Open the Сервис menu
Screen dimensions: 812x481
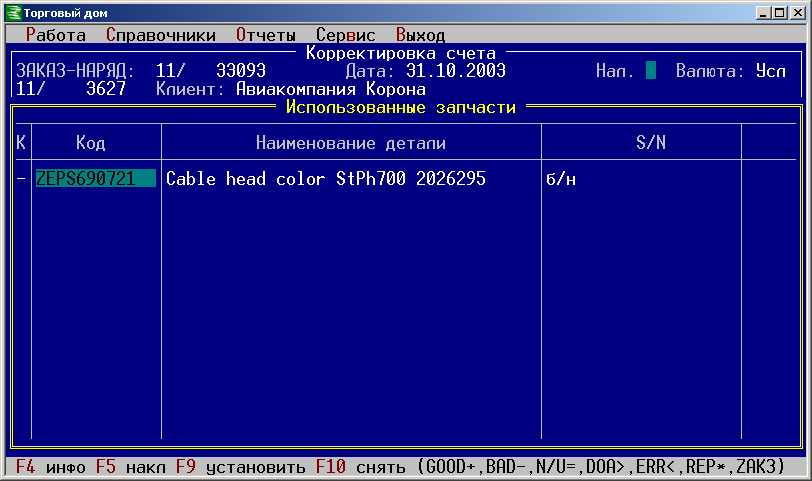(x=345, y=35)
